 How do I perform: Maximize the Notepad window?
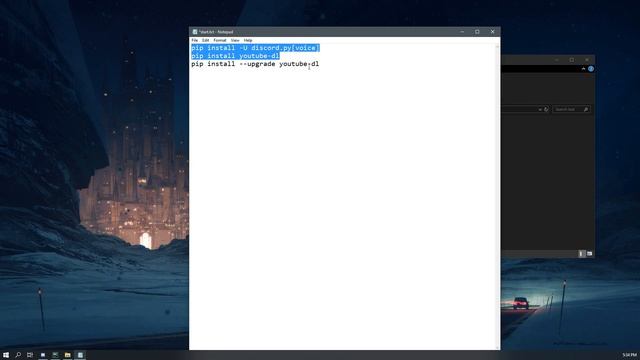[477, 32]
